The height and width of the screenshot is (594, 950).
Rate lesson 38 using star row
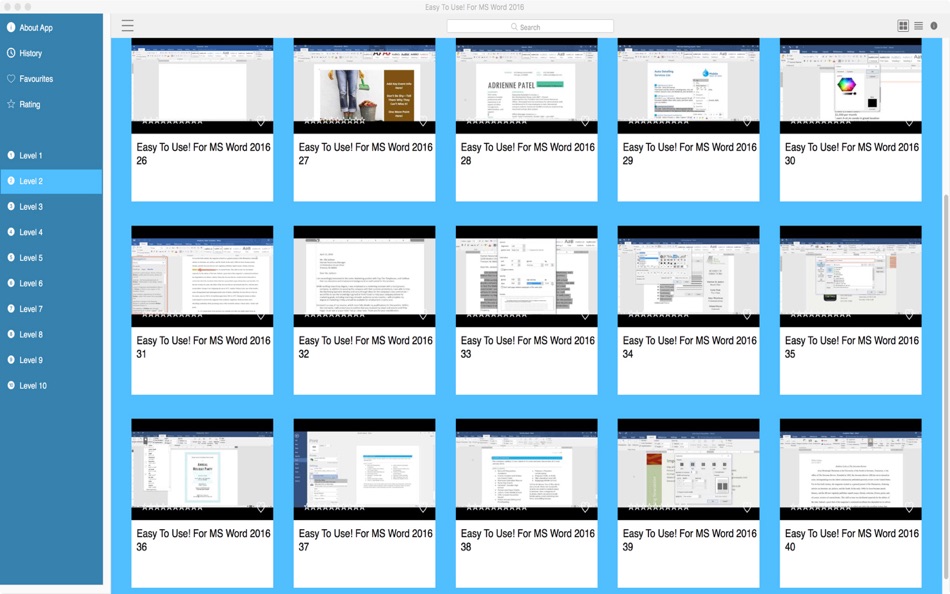[496, 508]
